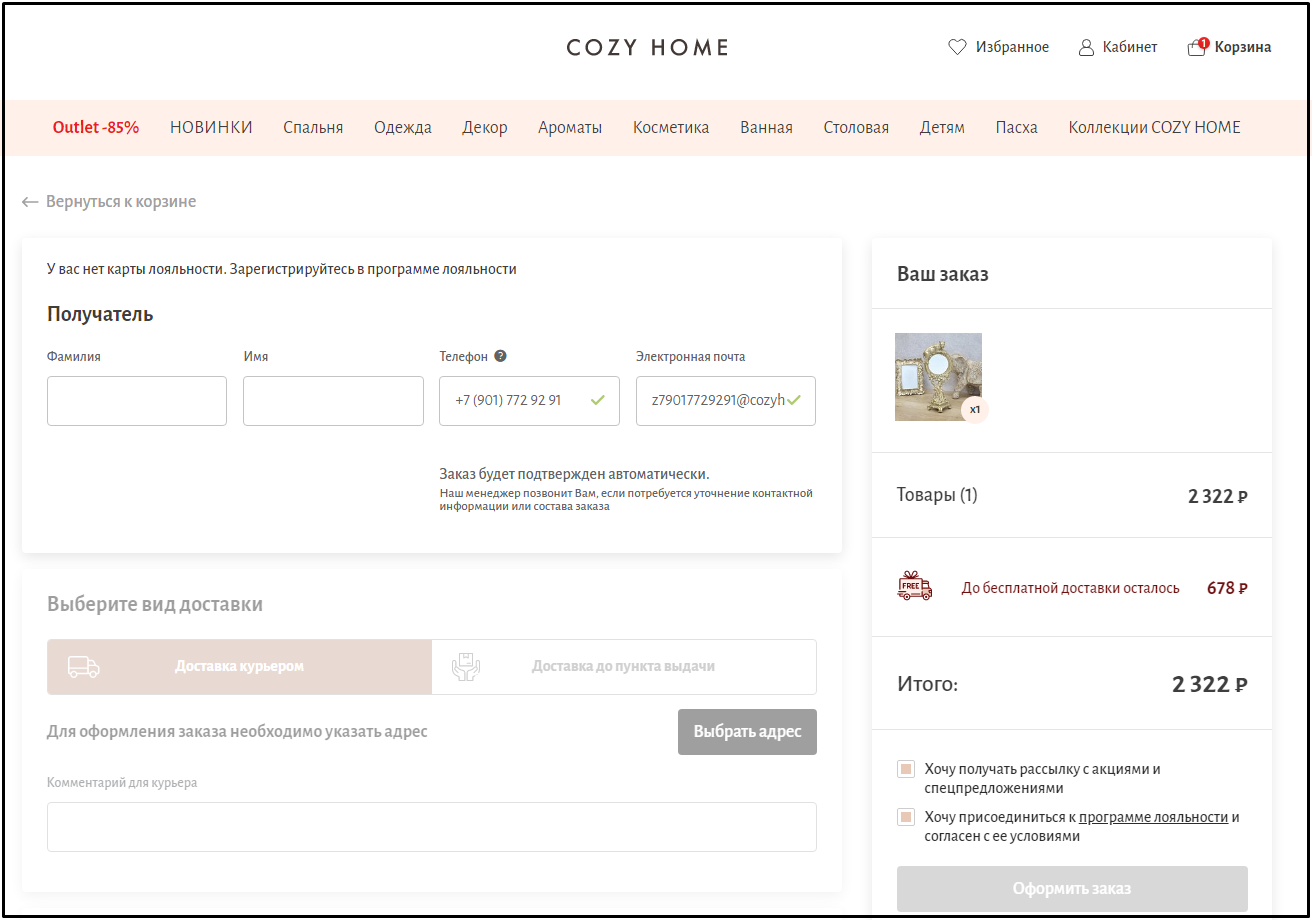This screenshot has height=920, width=1312.
Task: Click the user profile icon for Кабинет
Action: 1087,47
